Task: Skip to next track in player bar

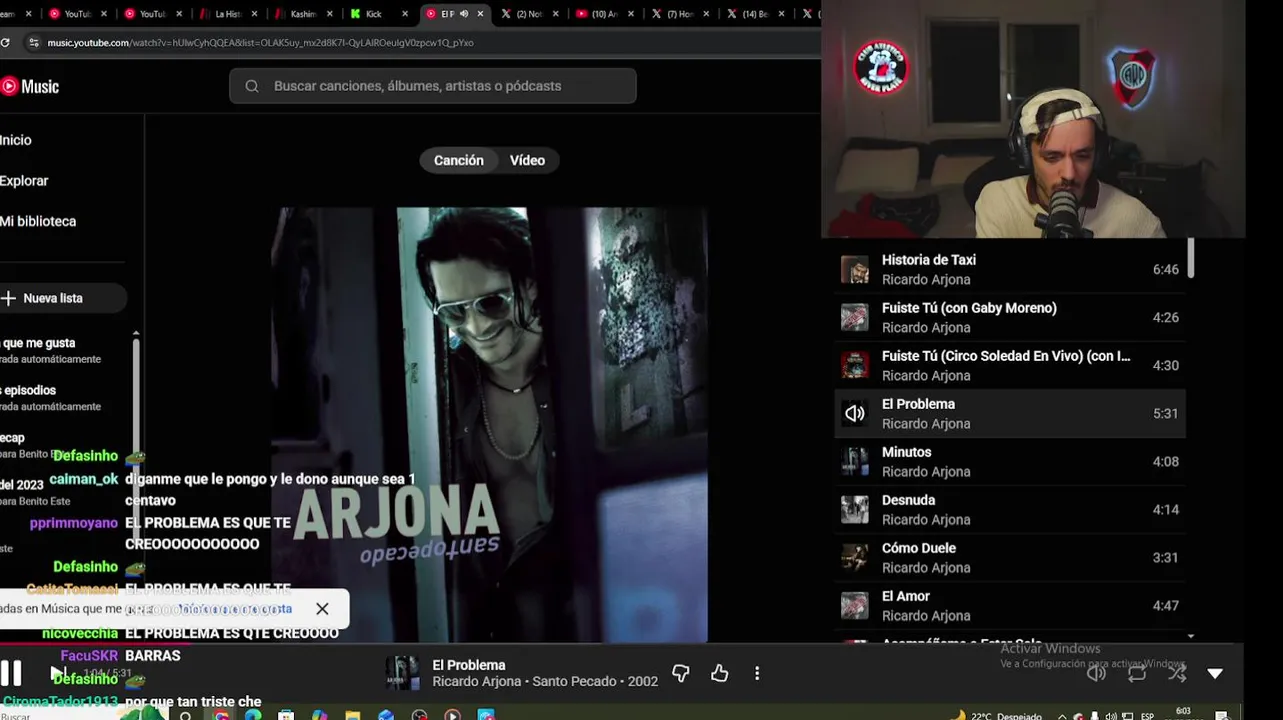Action: 57,673
